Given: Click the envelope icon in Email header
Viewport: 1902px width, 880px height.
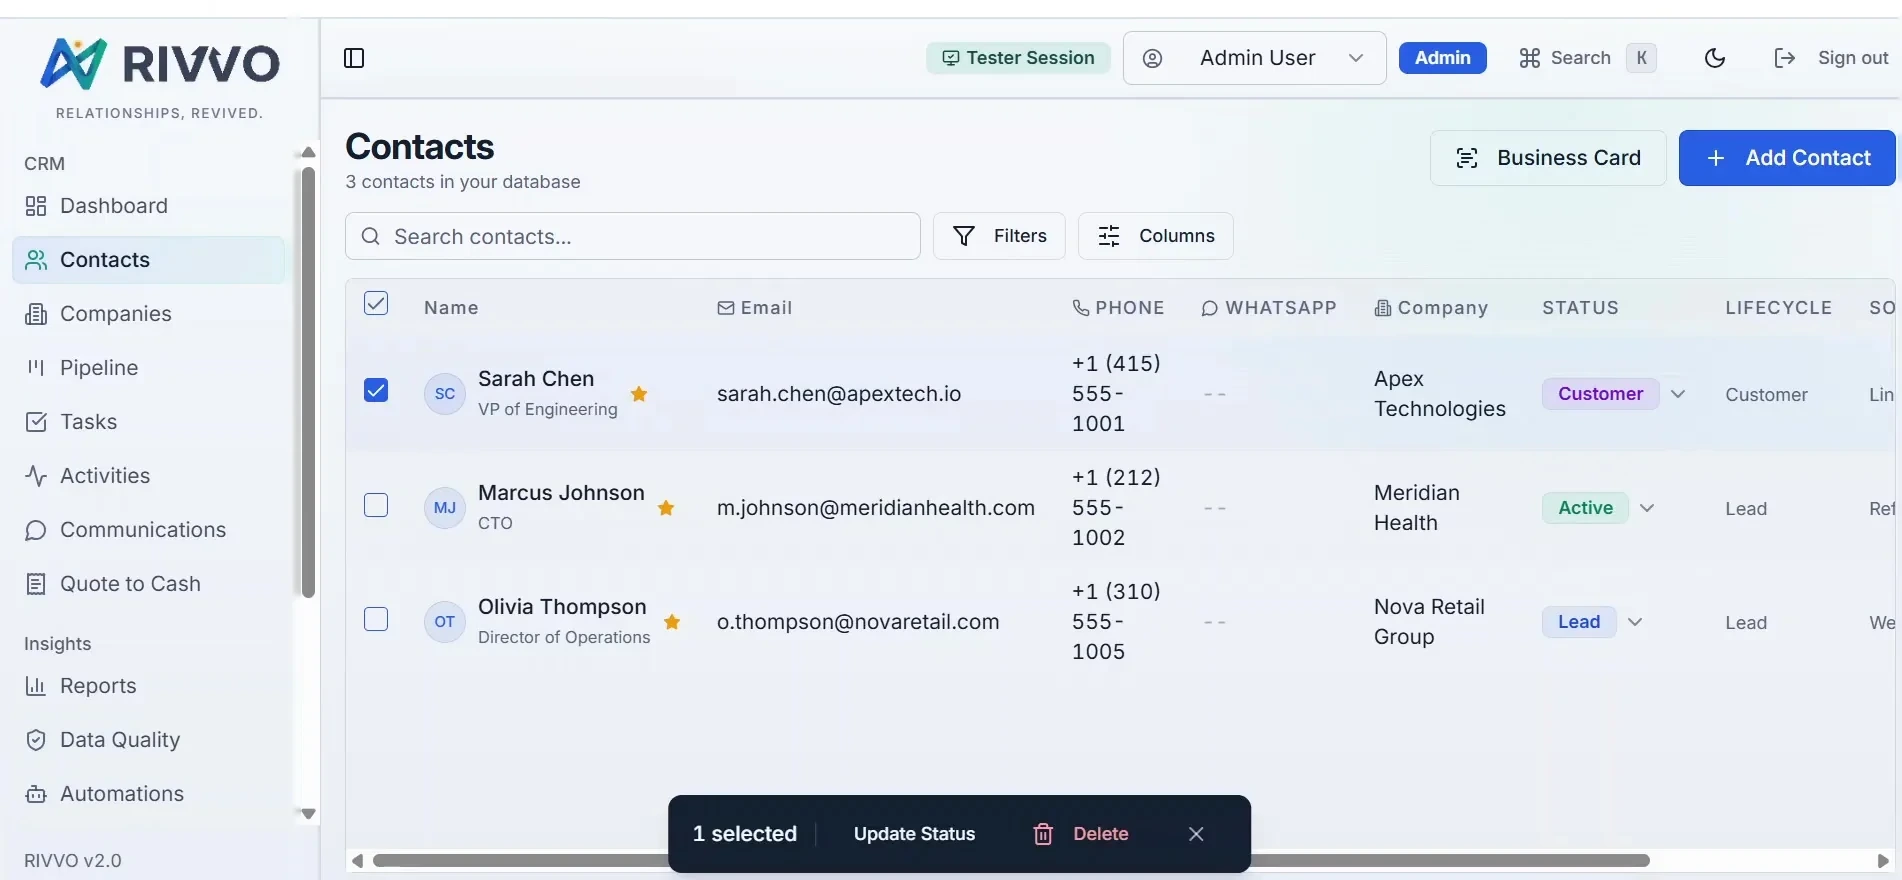Looking at the screenshot, I should 726,308.
